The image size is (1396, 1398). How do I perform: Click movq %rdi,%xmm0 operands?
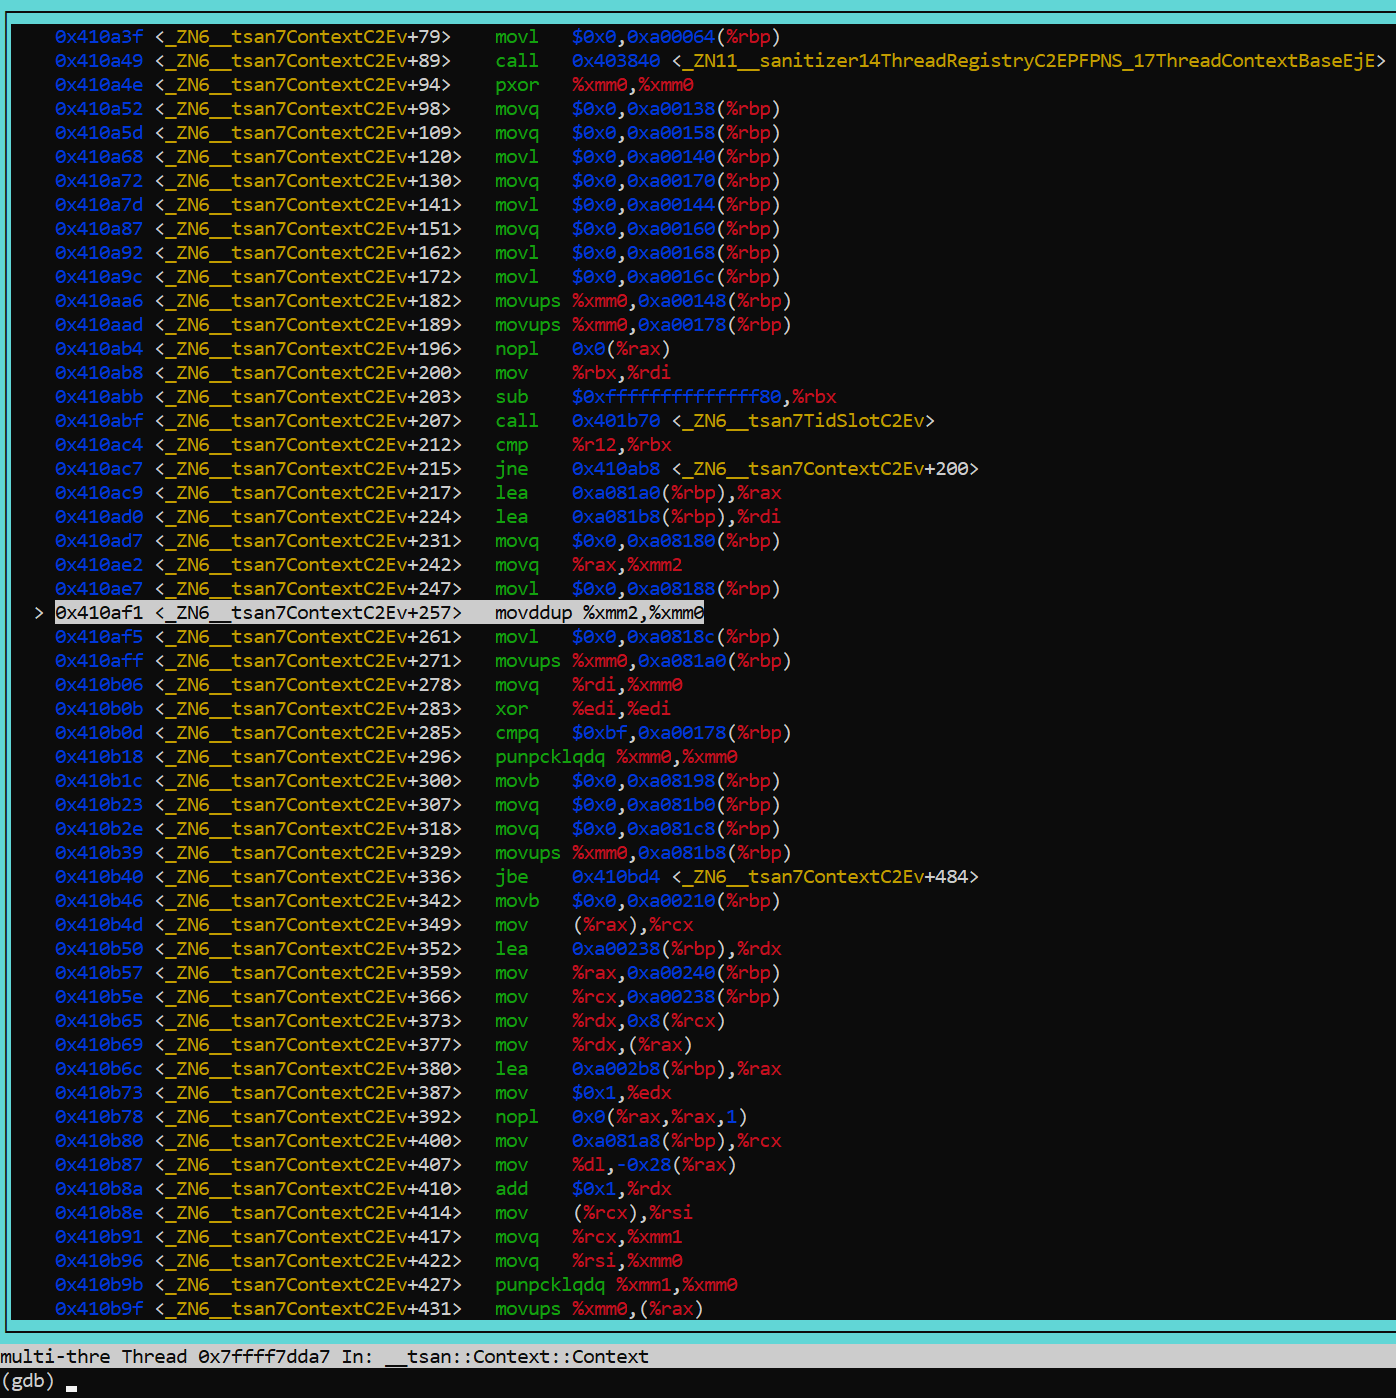click(627, 685)
